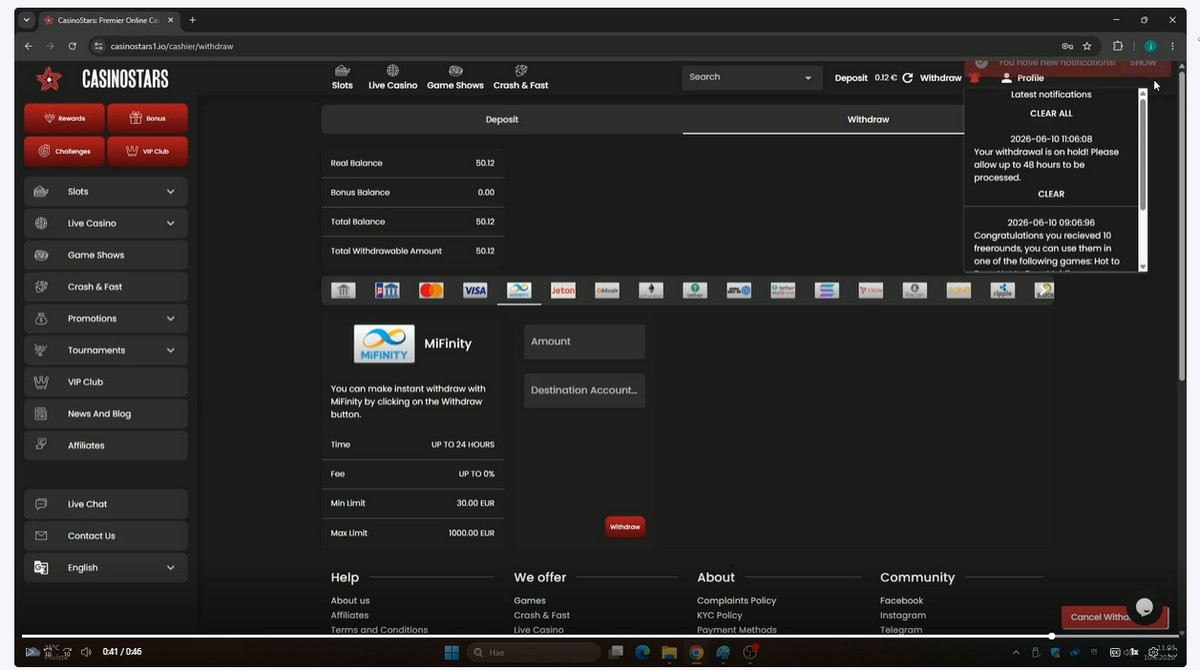Open Crash & Fast in the sidebar
The width and height of the screenshot is (1200, 670).
coord(105,286)
